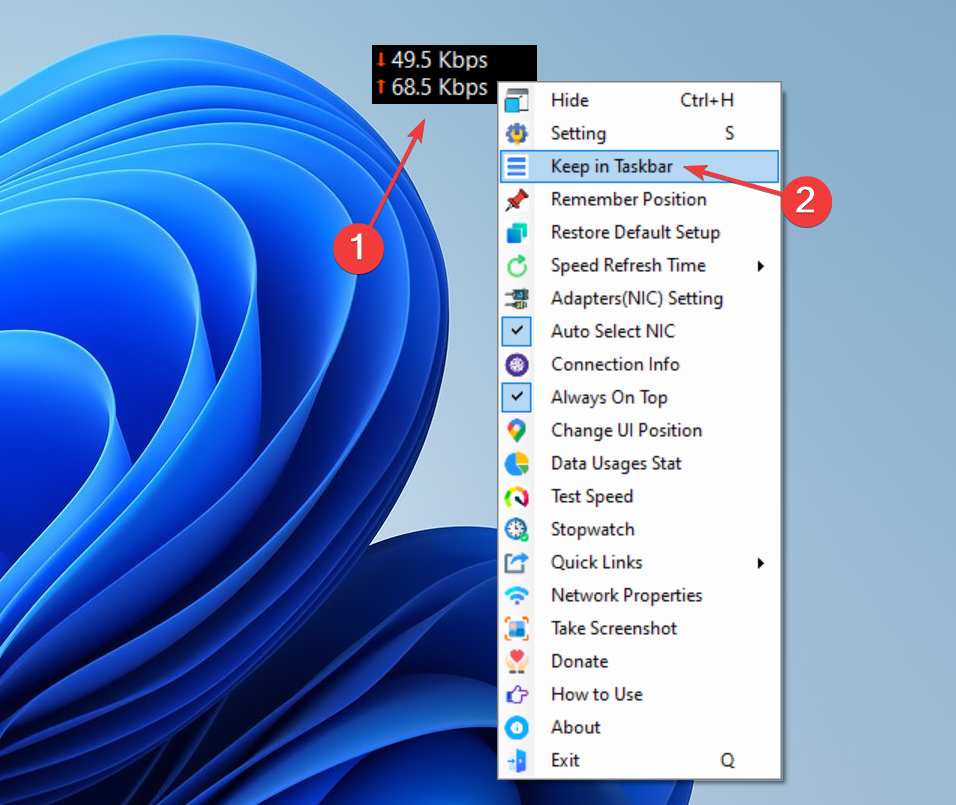Screen dimensions: 956x805
Task: Open Connection Info menu entry
Action: coord(640,364)
